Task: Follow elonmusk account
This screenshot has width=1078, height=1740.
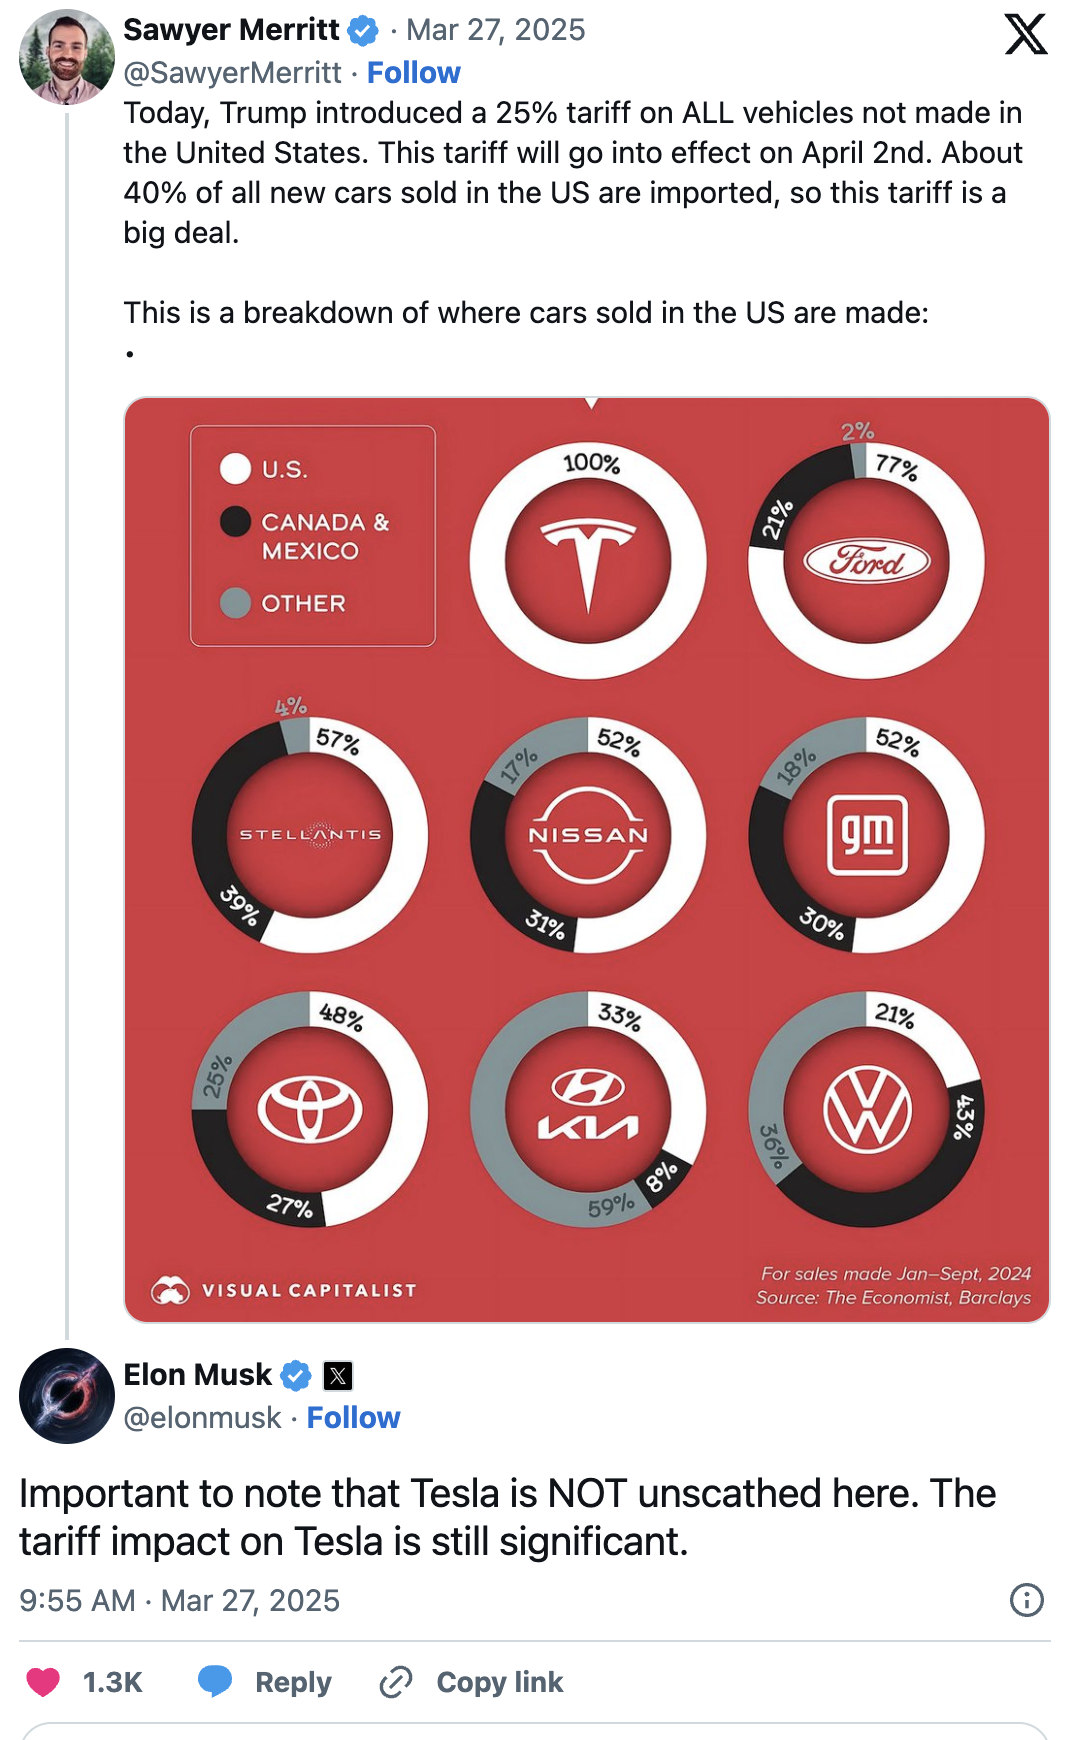Action: coord(353,1418)
